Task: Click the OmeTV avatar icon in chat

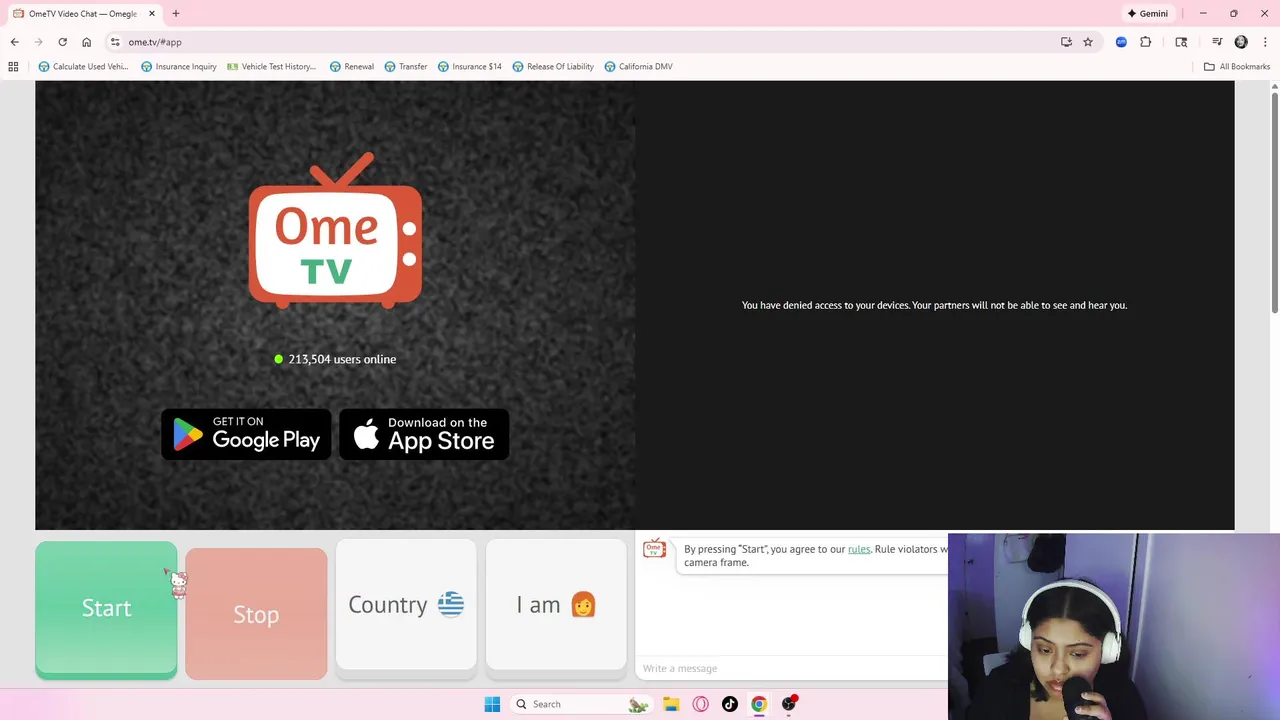Action: [x=654, y=548]
